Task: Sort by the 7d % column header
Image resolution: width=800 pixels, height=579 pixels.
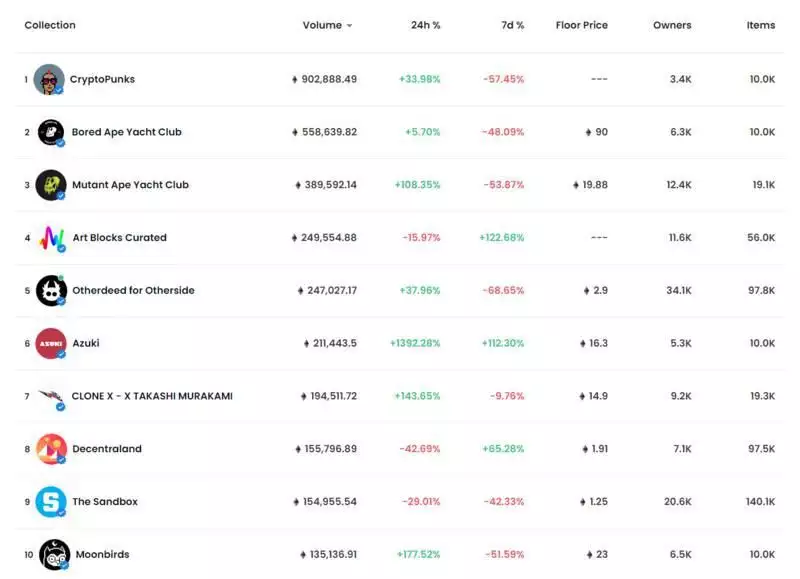Action: click(x=512, y=25)
